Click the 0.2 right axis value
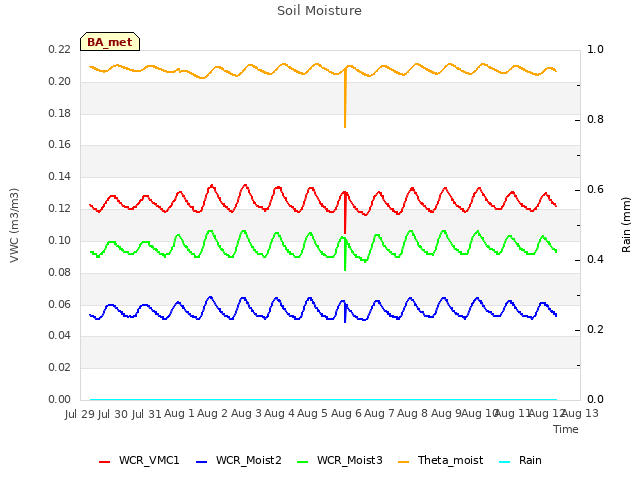The image size is (640, 480). pyautogui.click(x=595, y=330)
